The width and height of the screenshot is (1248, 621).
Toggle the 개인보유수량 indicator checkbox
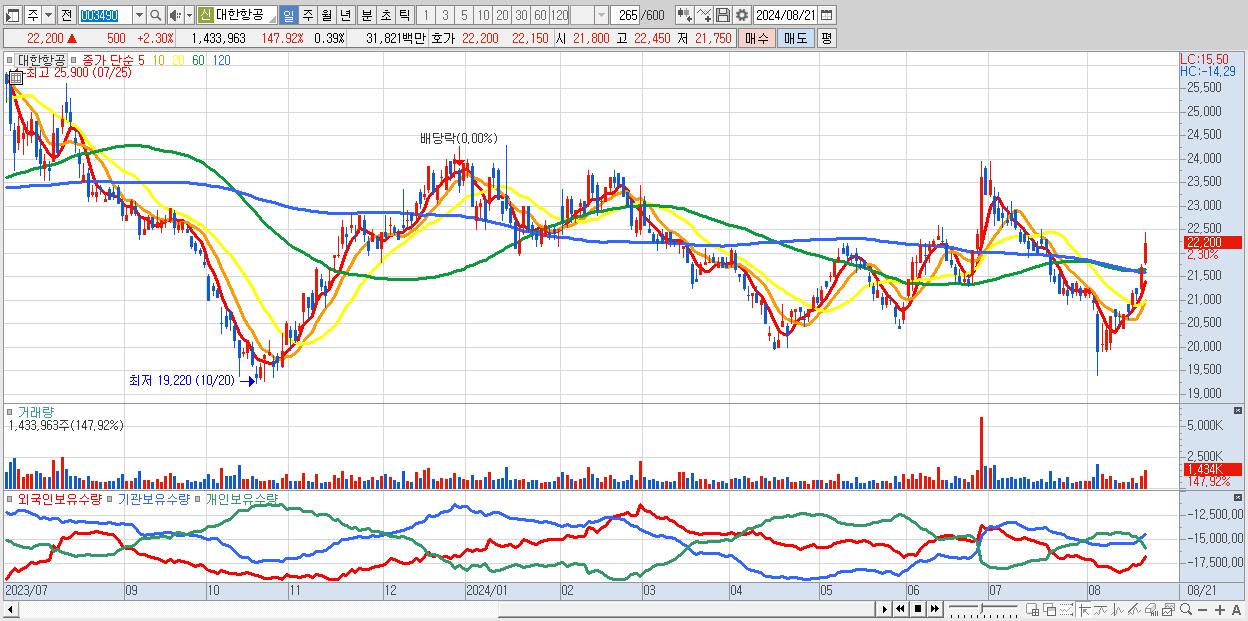coord(197,499)
